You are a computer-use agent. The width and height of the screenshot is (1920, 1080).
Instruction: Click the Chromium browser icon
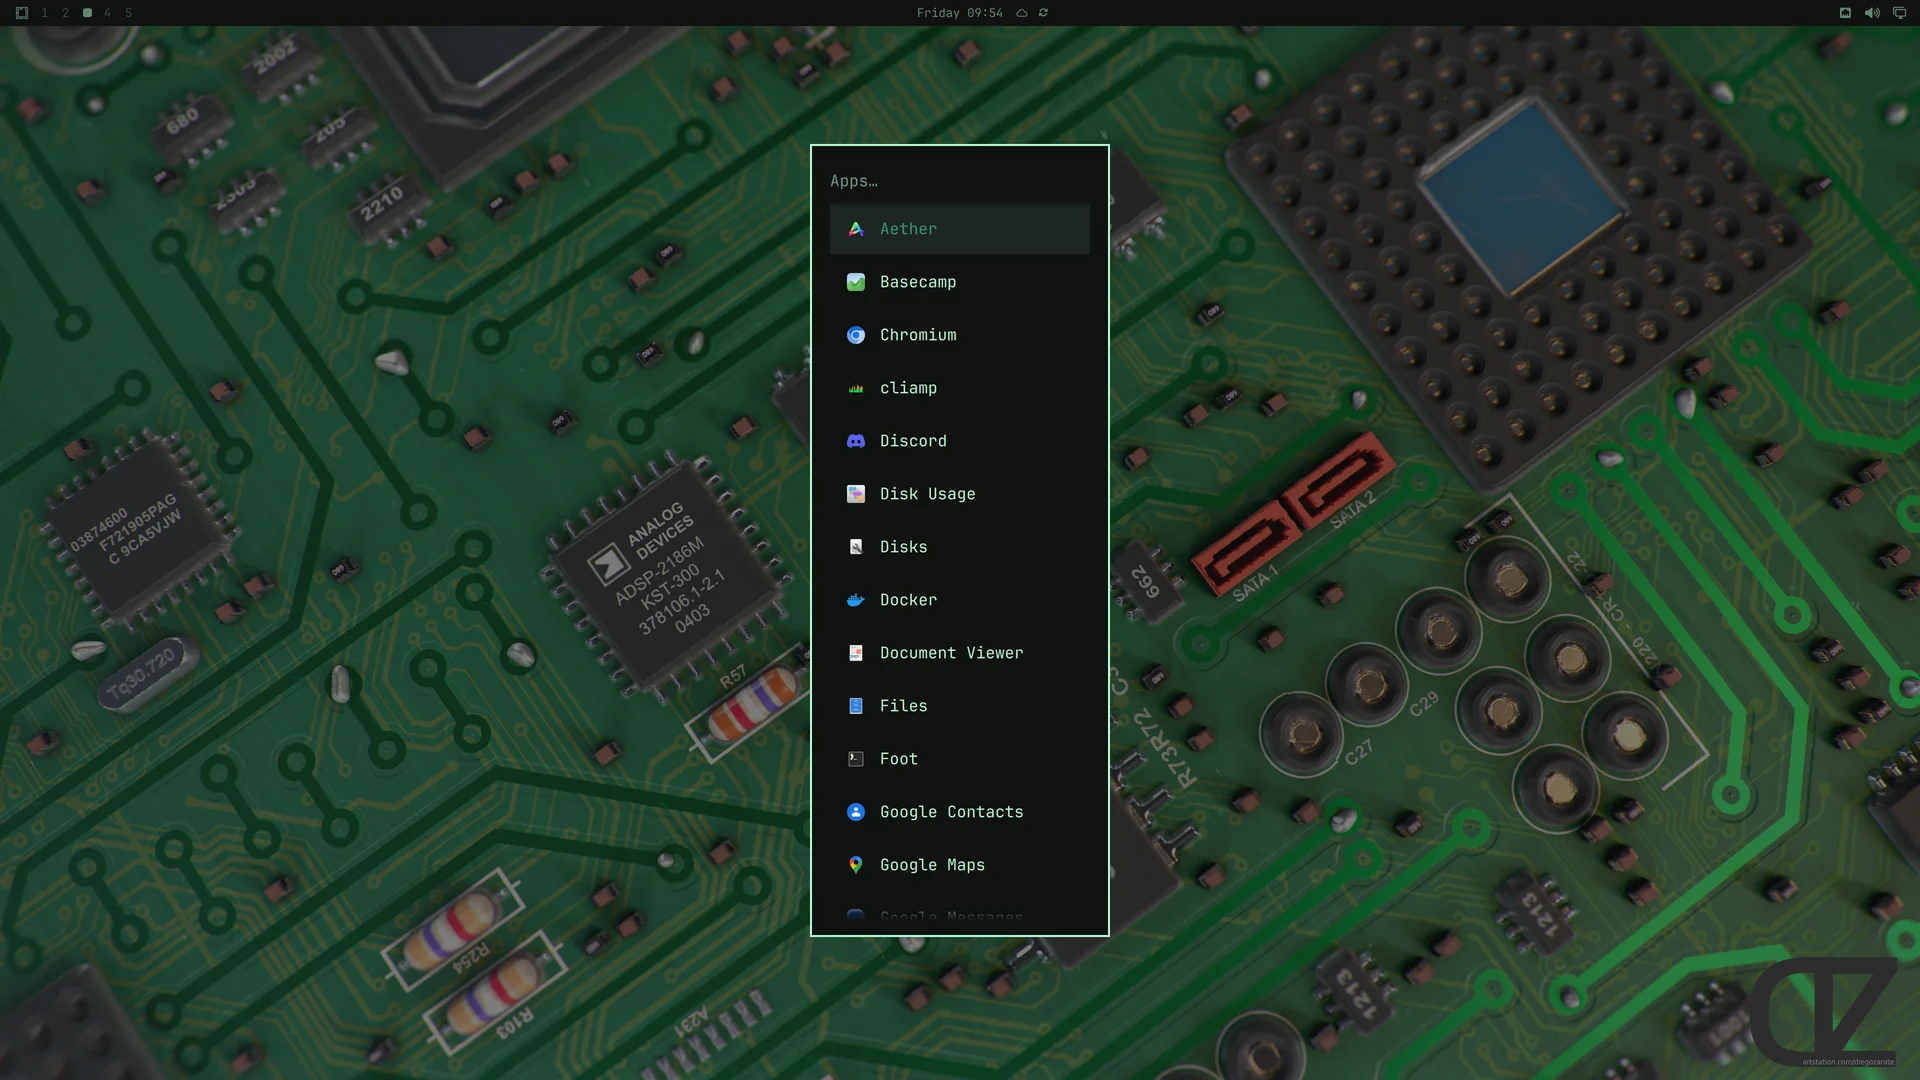pyautogui.click(x=856, y=335)
